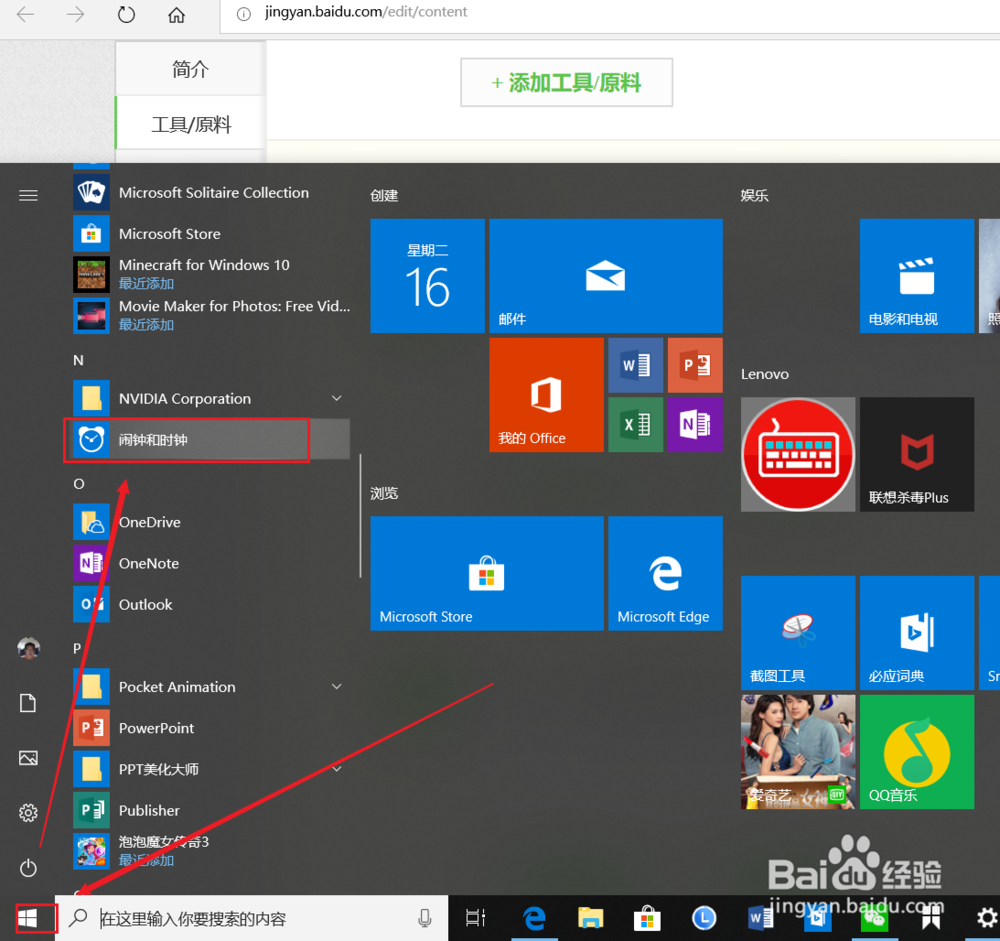The image size is (1000, 941).
Task: Click the site info icon in address bar
Action: click(244, 13)
